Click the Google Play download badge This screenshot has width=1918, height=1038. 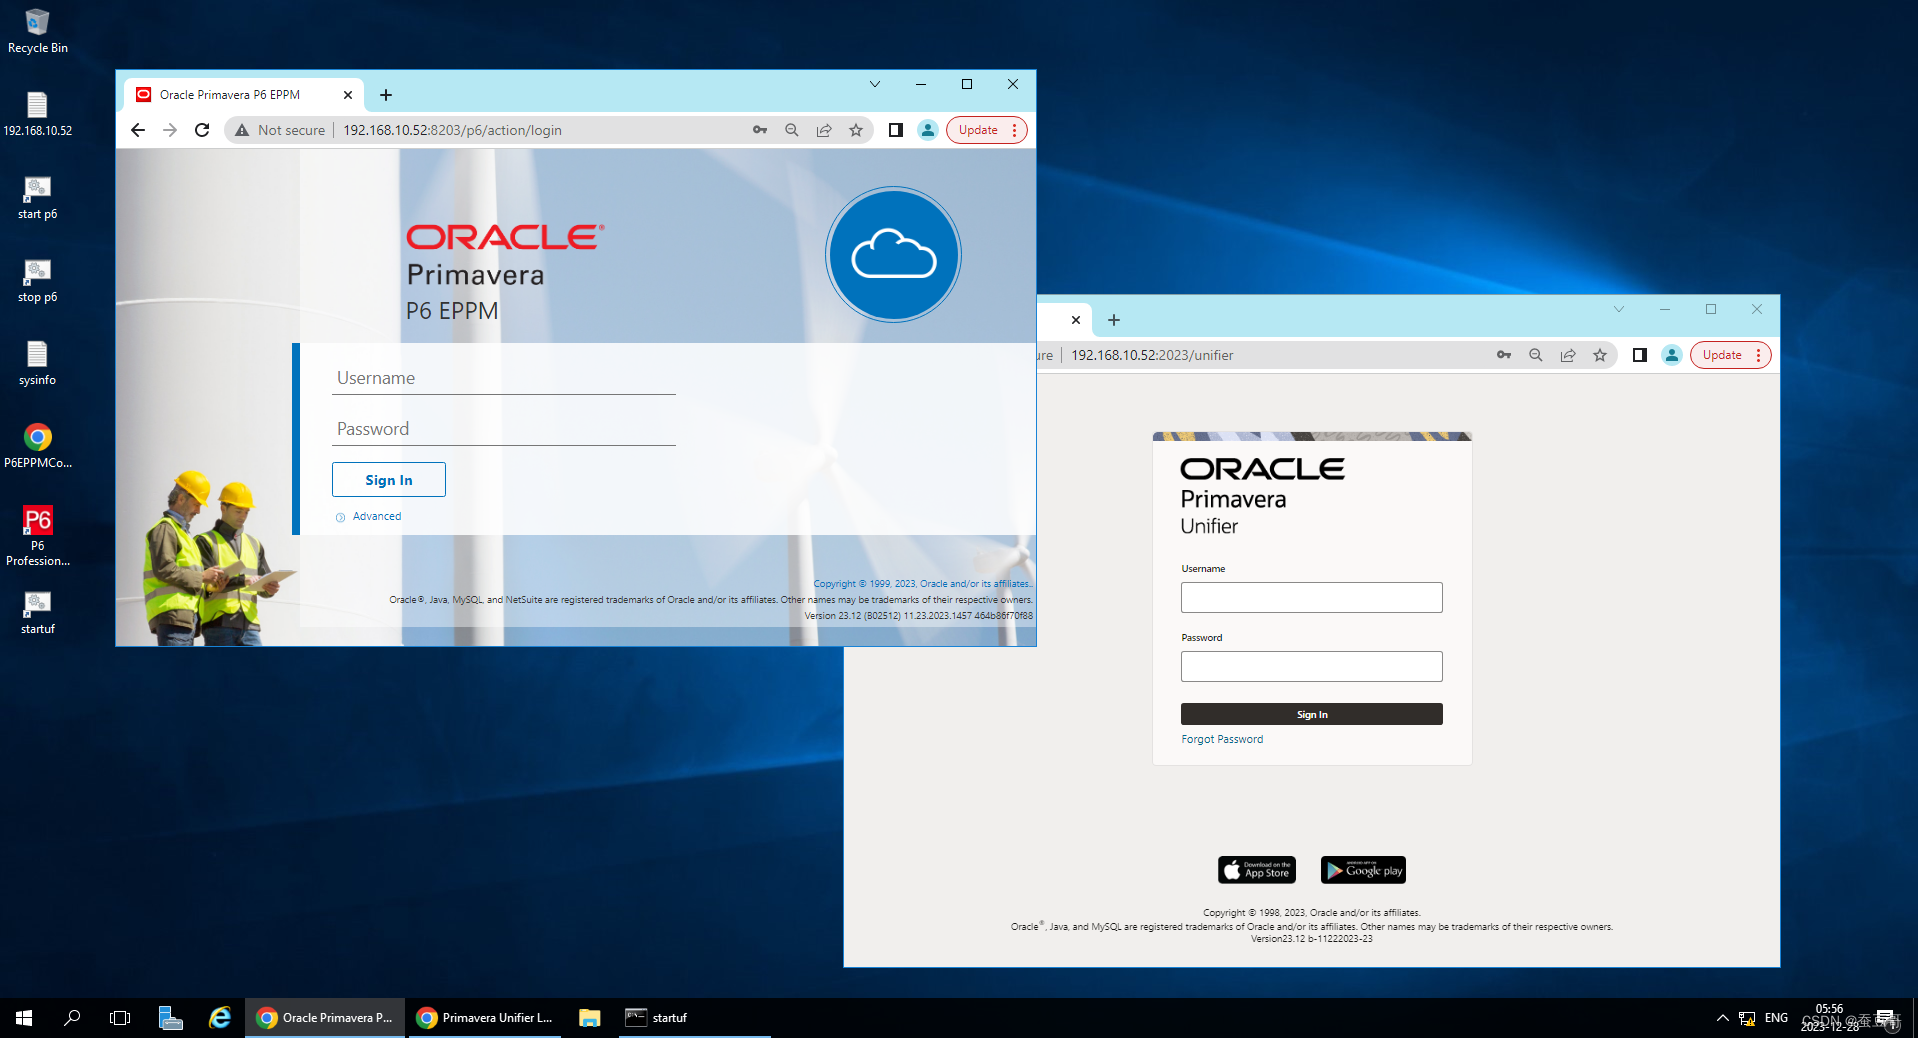(1362, 869)
